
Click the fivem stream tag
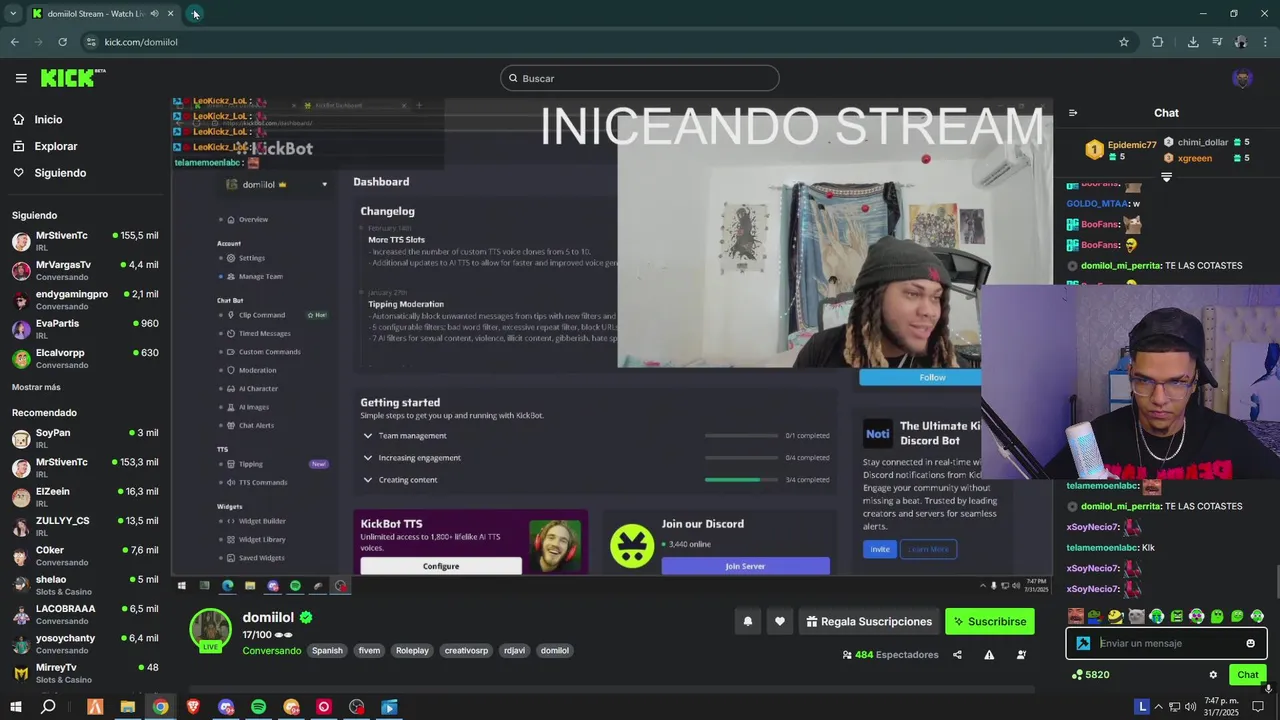[x=369, y=650]
